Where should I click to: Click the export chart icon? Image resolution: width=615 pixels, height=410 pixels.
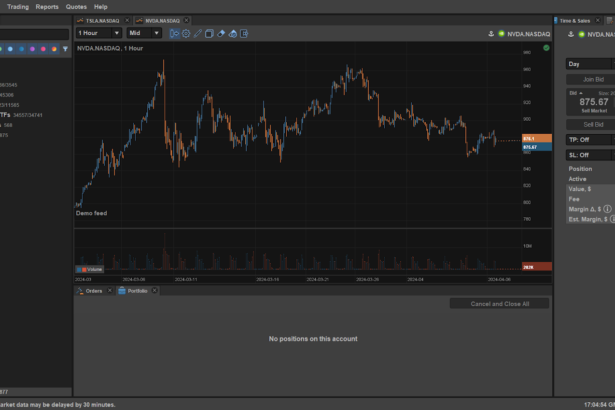click(x=244, y=33)
